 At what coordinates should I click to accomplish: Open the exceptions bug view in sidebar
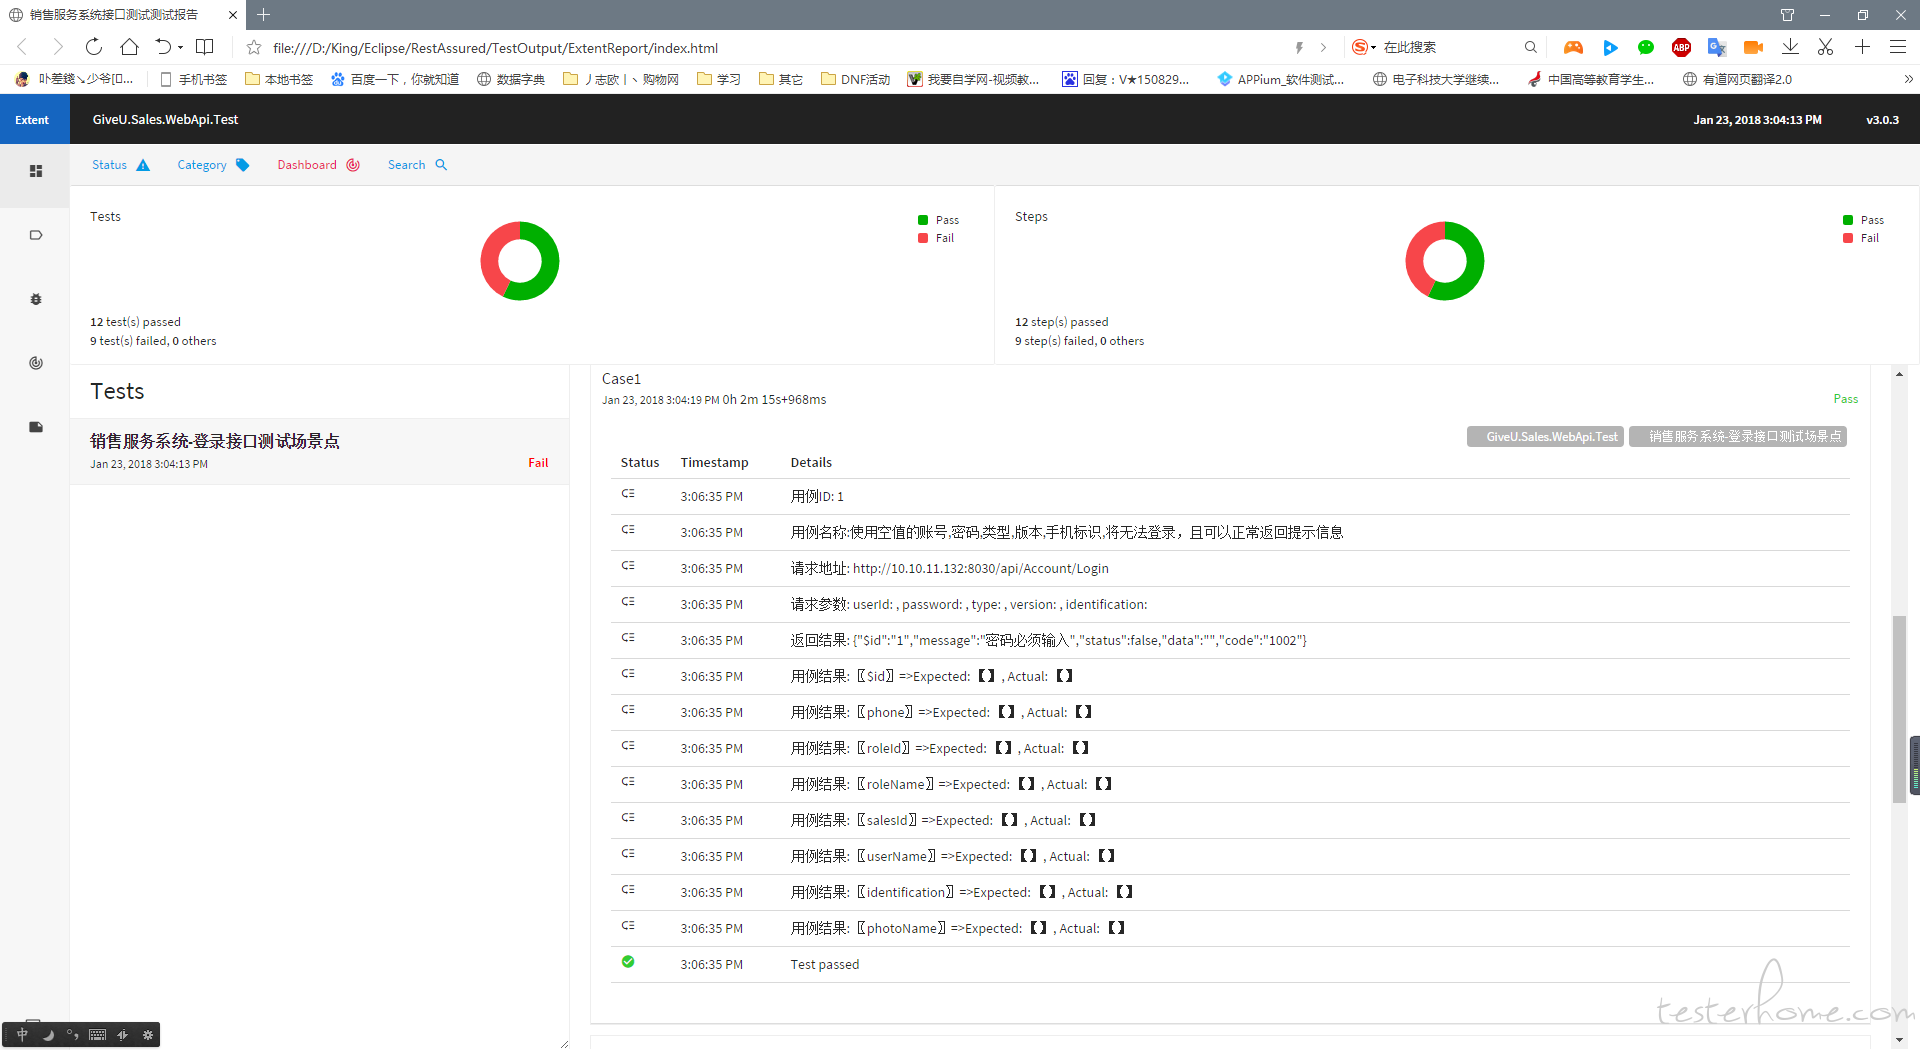(36, 300)
